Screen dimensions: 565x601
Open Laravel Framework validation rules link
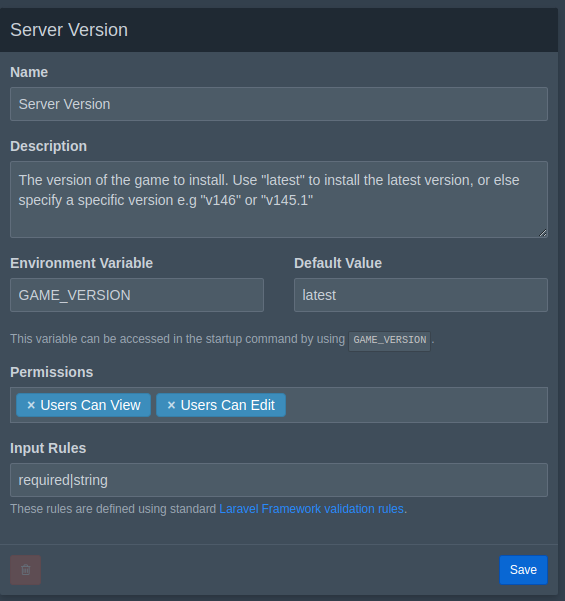point(311,509)
